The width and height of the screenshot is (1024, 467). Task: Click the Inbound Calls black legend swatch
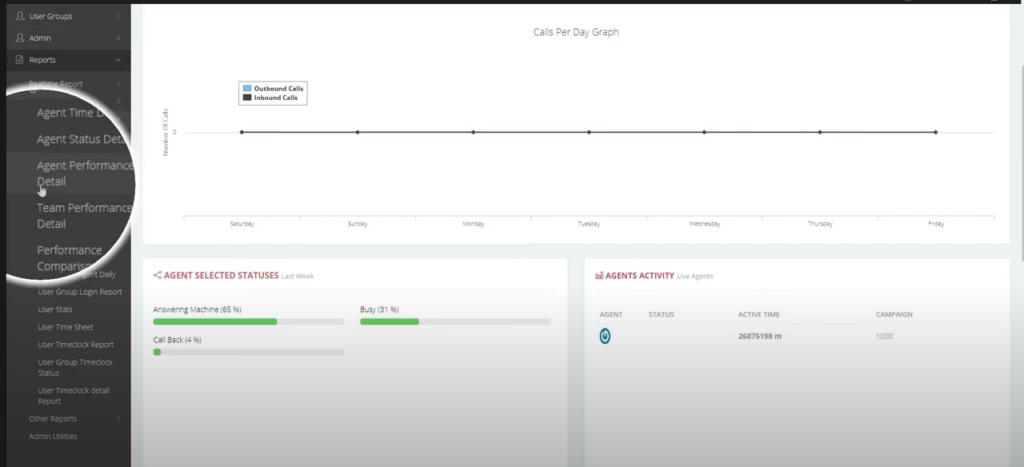[x=247, y=97]
